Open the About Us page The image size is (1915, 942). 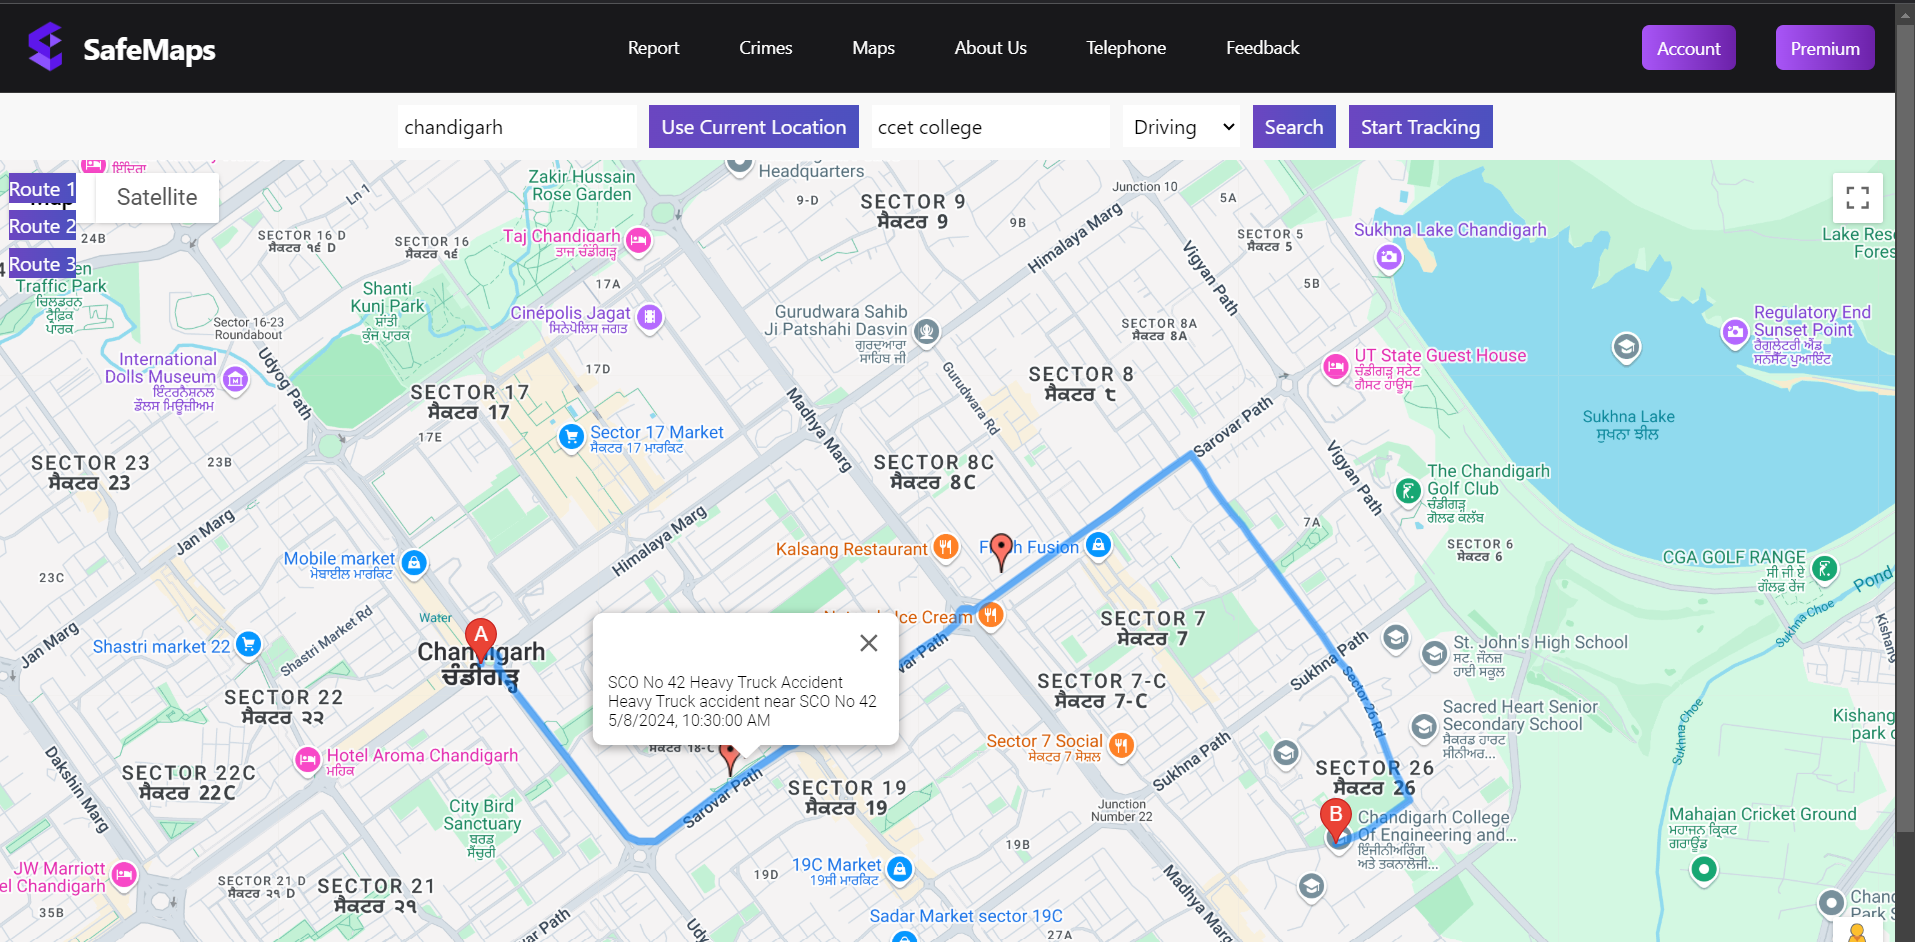pos(990,48)
